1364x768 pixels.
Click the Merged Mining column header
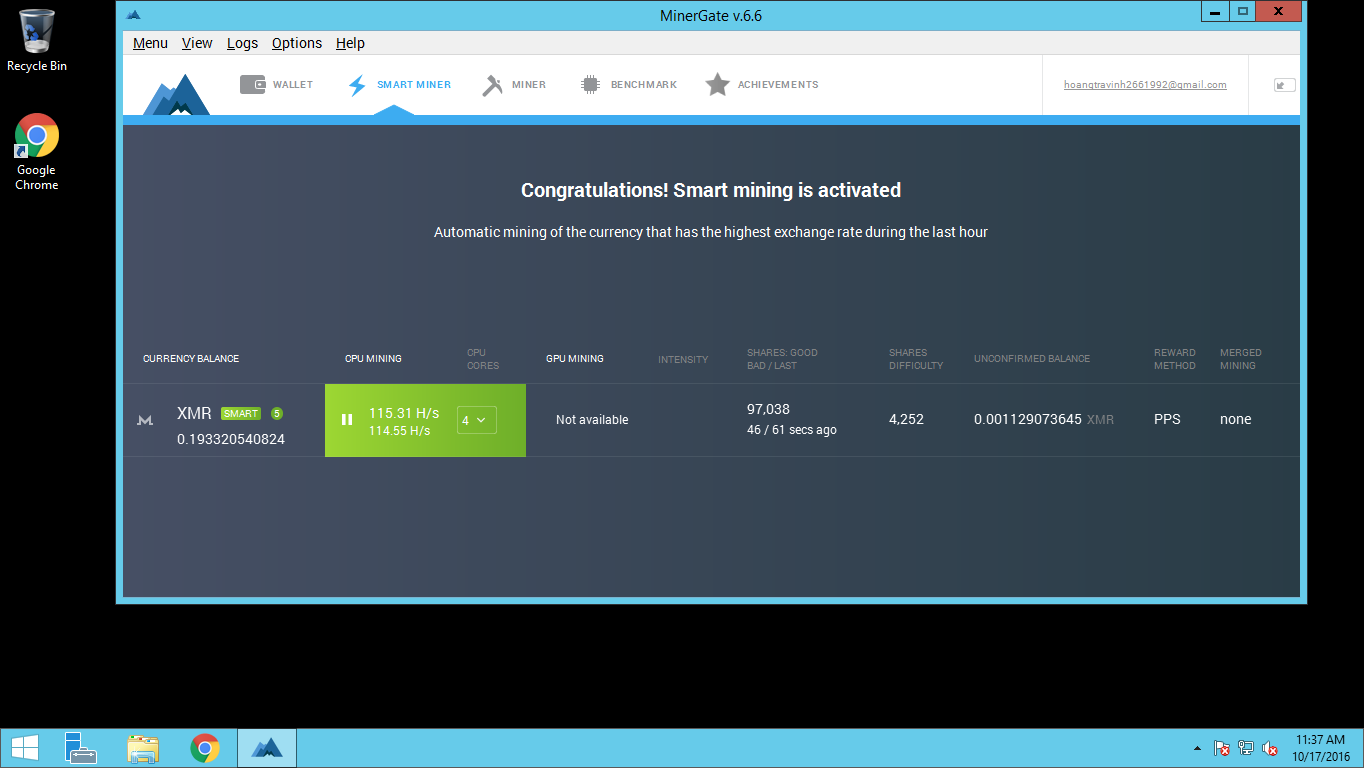(x=1241, y=359)
